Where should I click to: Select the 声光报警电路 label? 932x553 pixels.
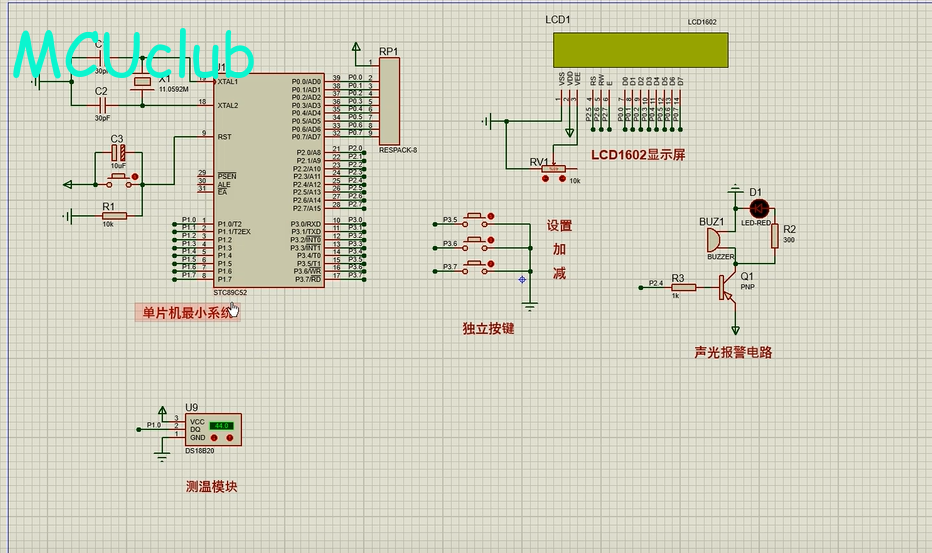coord(733,352)
